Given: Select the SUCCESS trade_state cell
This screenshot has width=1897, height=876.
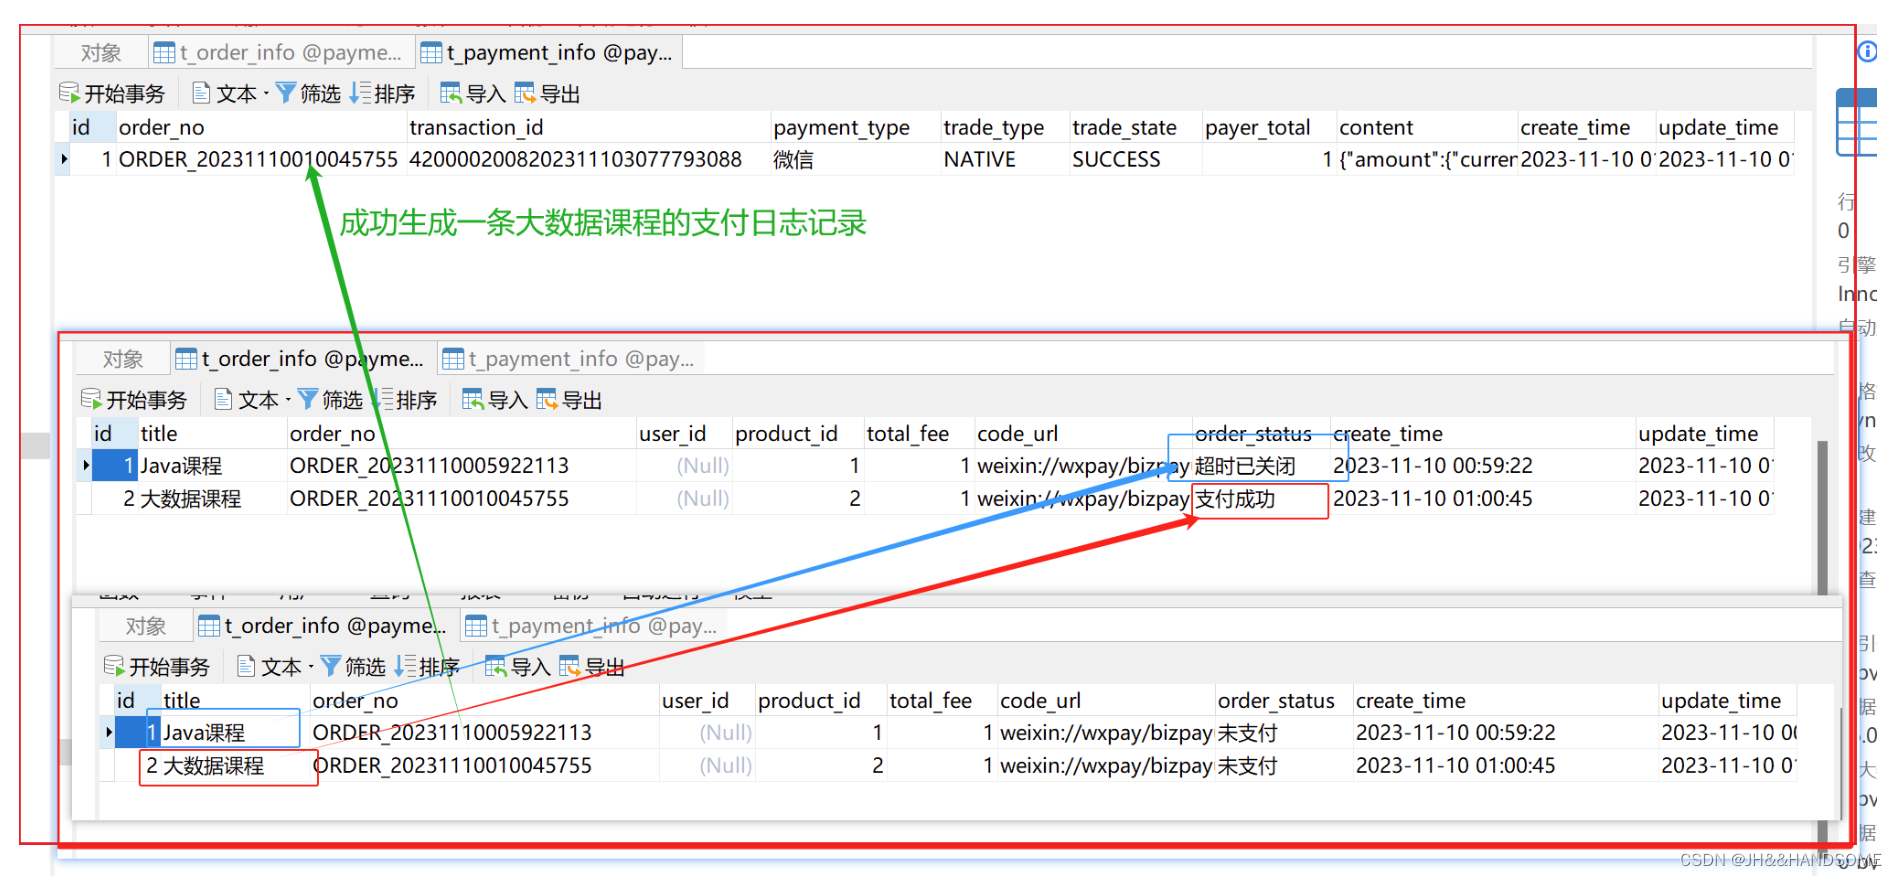Looking at the screenshot, I should tap(1135, 159).
